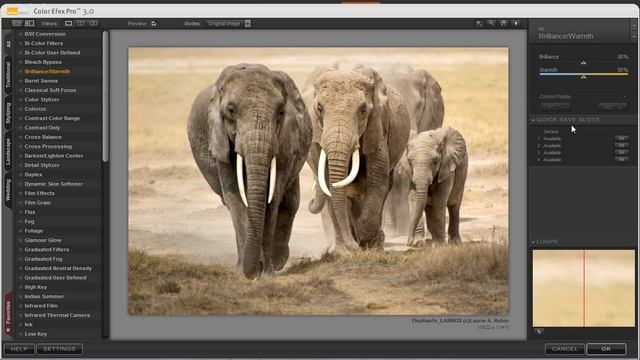Viewport: 640px width, 360px height.
Task: Select the Dynamic Skin Softener filter
Action: pyautogui.click(x=53, y=184)
